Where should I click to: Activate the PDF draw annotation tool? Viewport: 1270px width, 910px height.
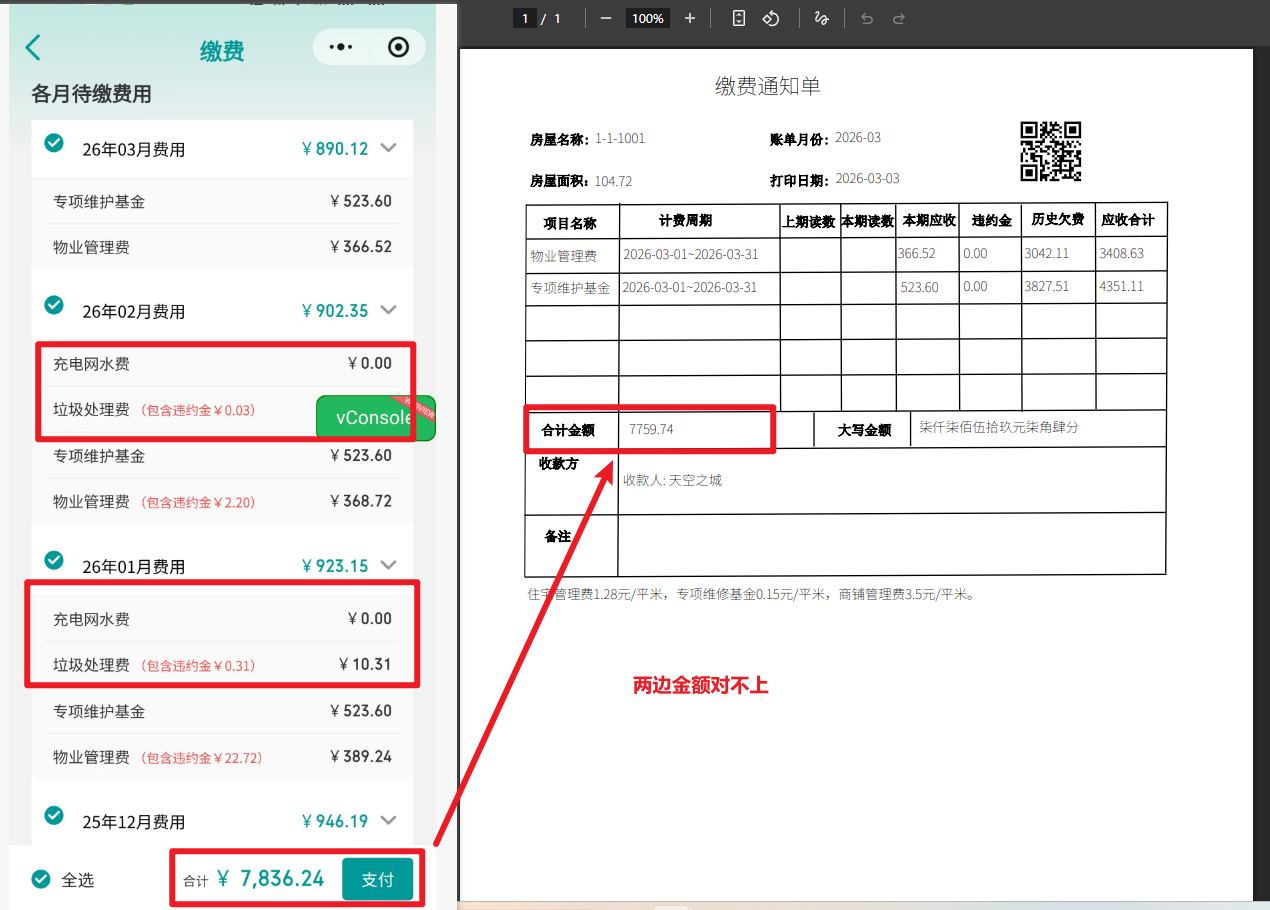tap(821, 18)
